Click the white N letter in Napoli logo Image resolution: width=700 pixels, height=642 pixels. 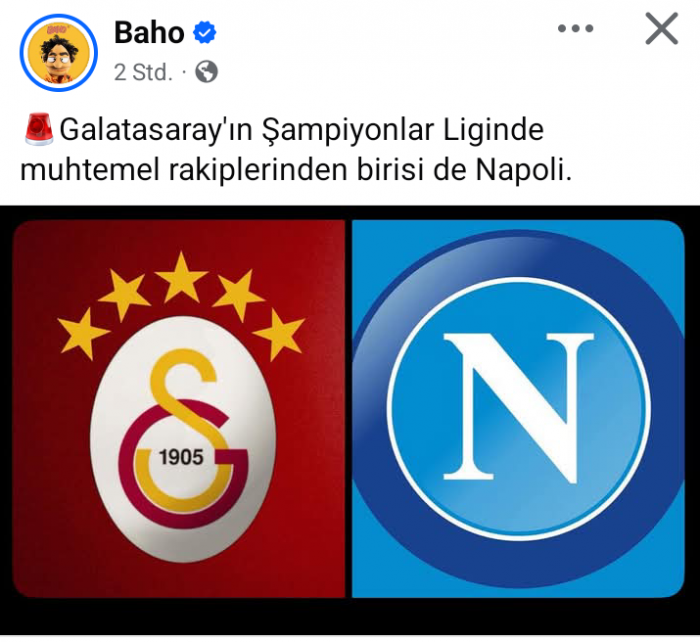[518, 408]
